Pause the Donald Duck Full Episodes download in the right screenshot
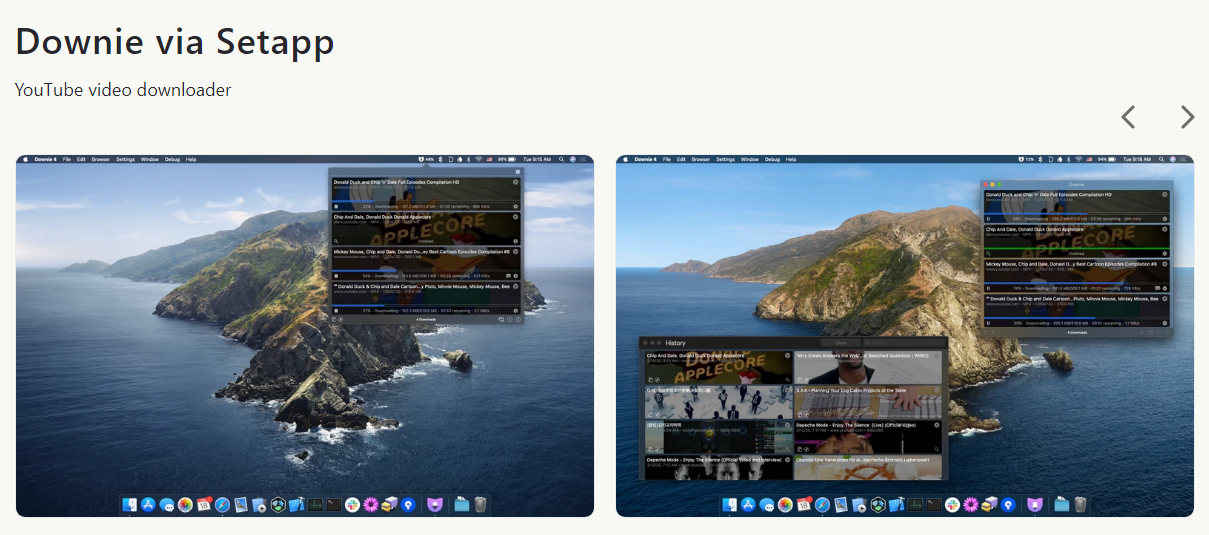The image size is (1209, 535). (x=989, y=218)
